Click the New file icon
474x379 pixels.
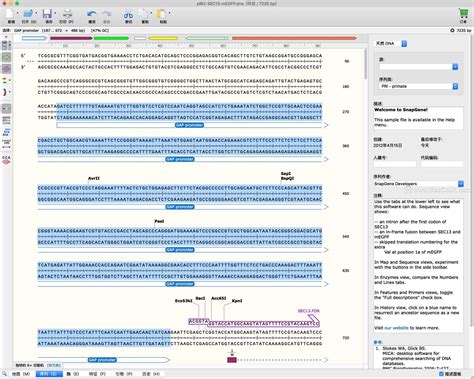[10, 14]
